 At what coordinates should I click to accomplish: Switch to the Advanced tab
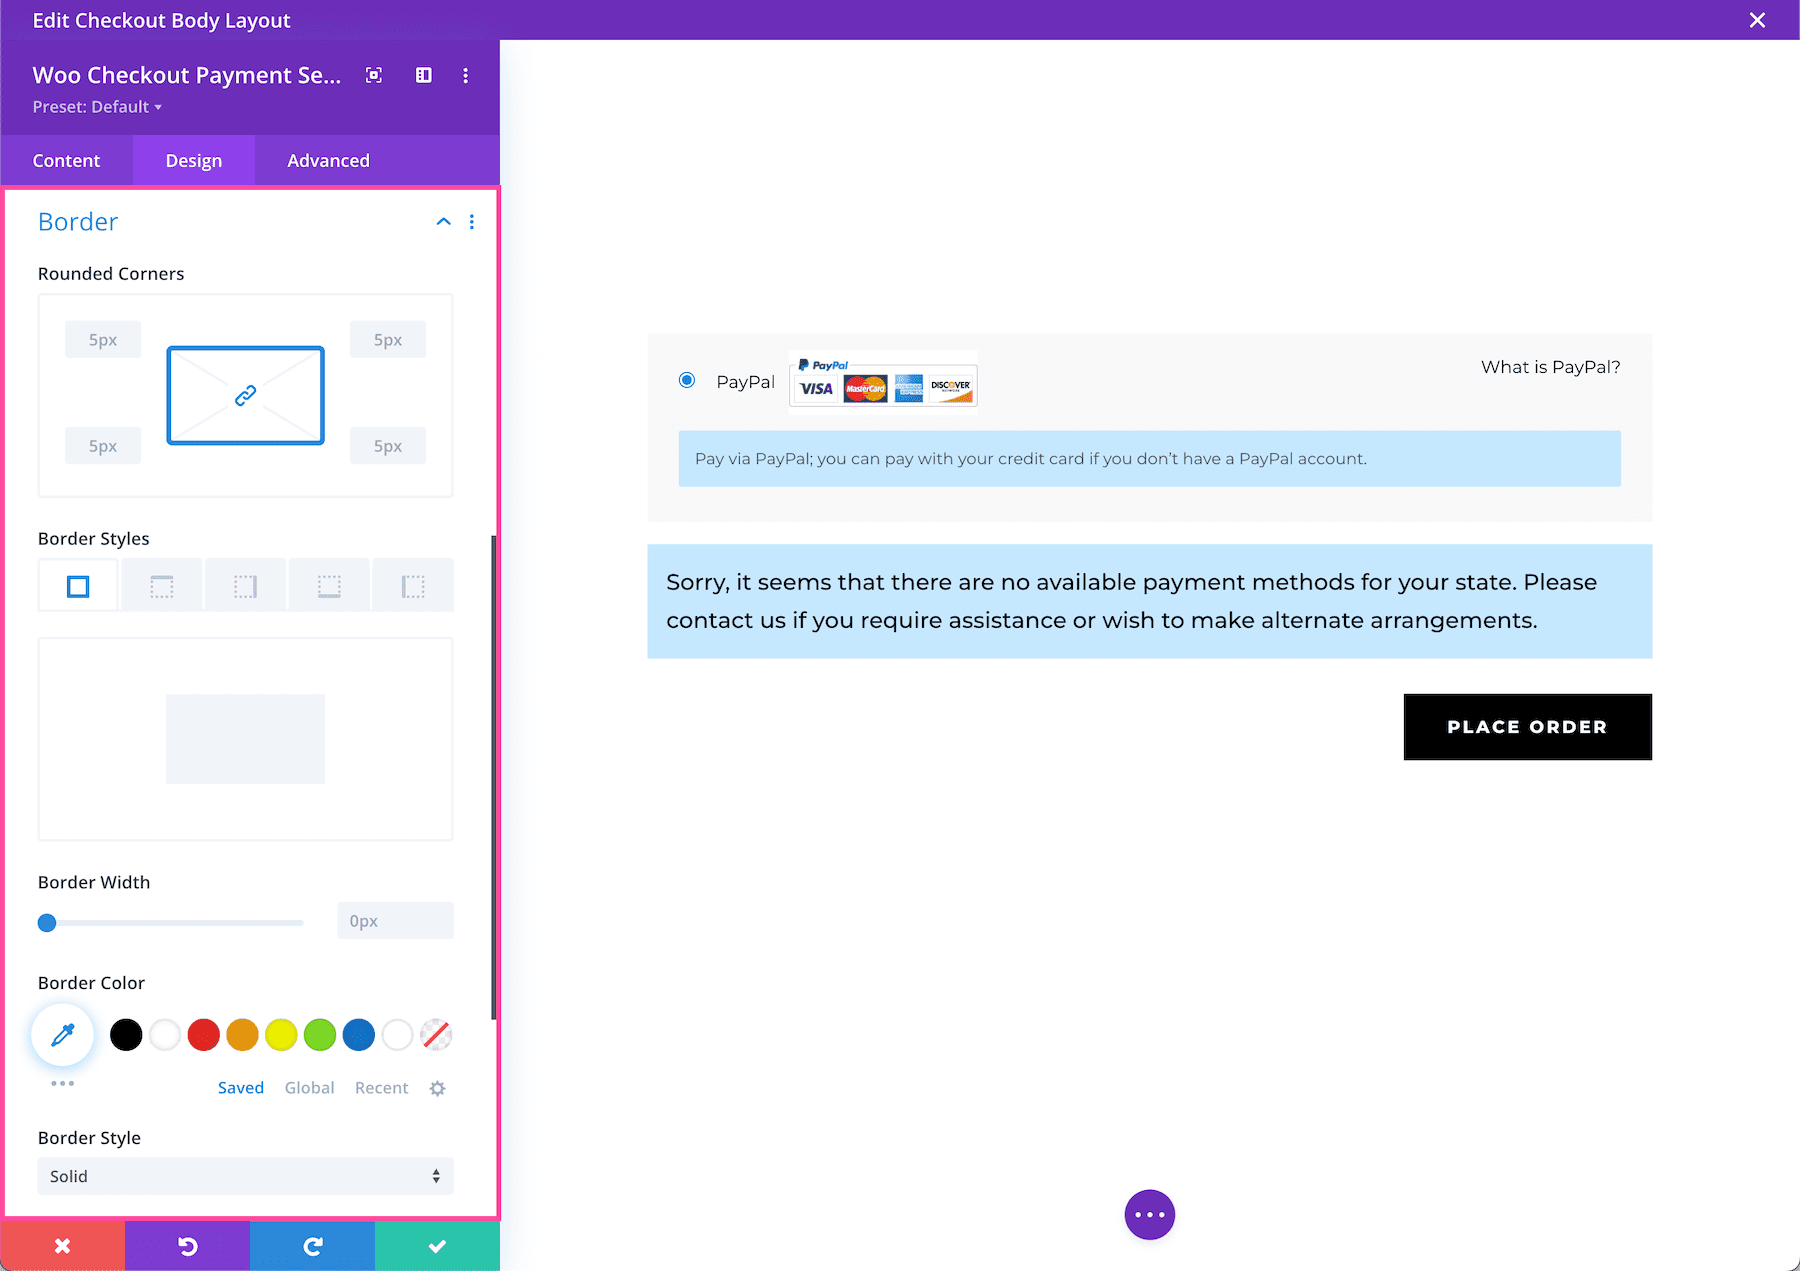pos(327,160)
